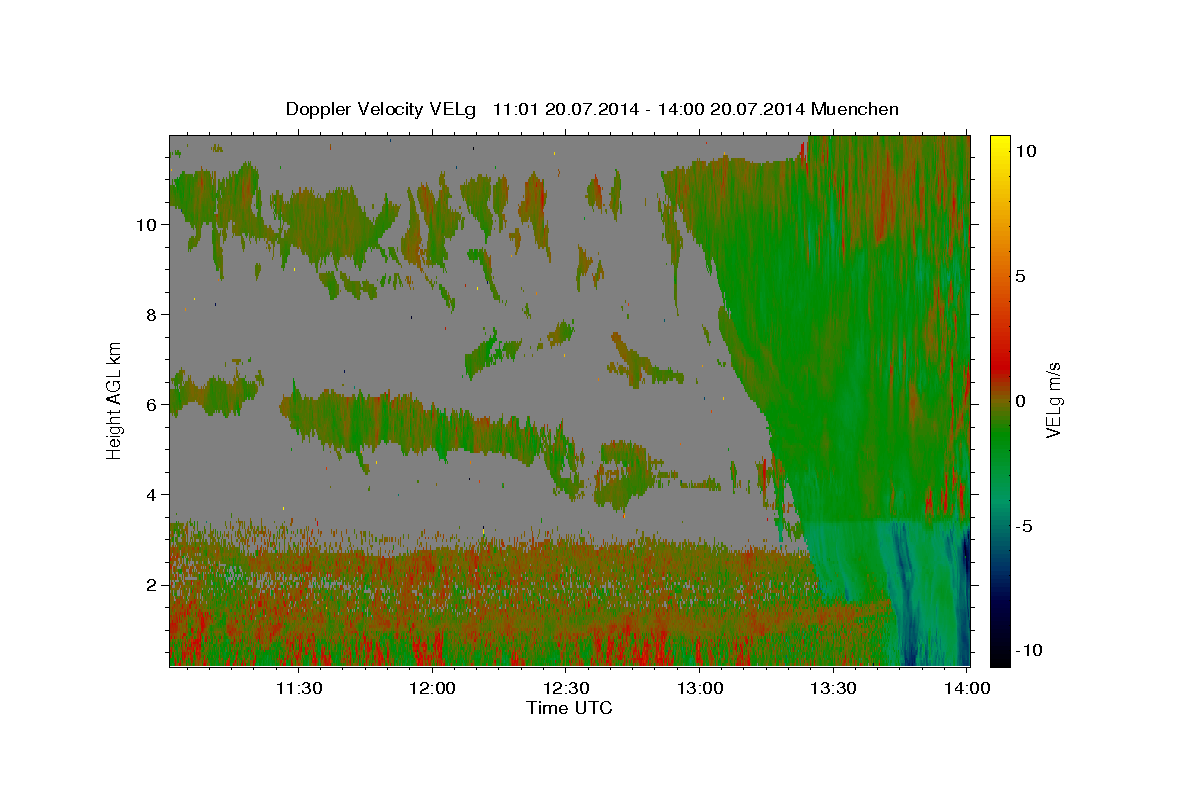Click the height axis label 10
1200x800 pixels.
point(146,225)
